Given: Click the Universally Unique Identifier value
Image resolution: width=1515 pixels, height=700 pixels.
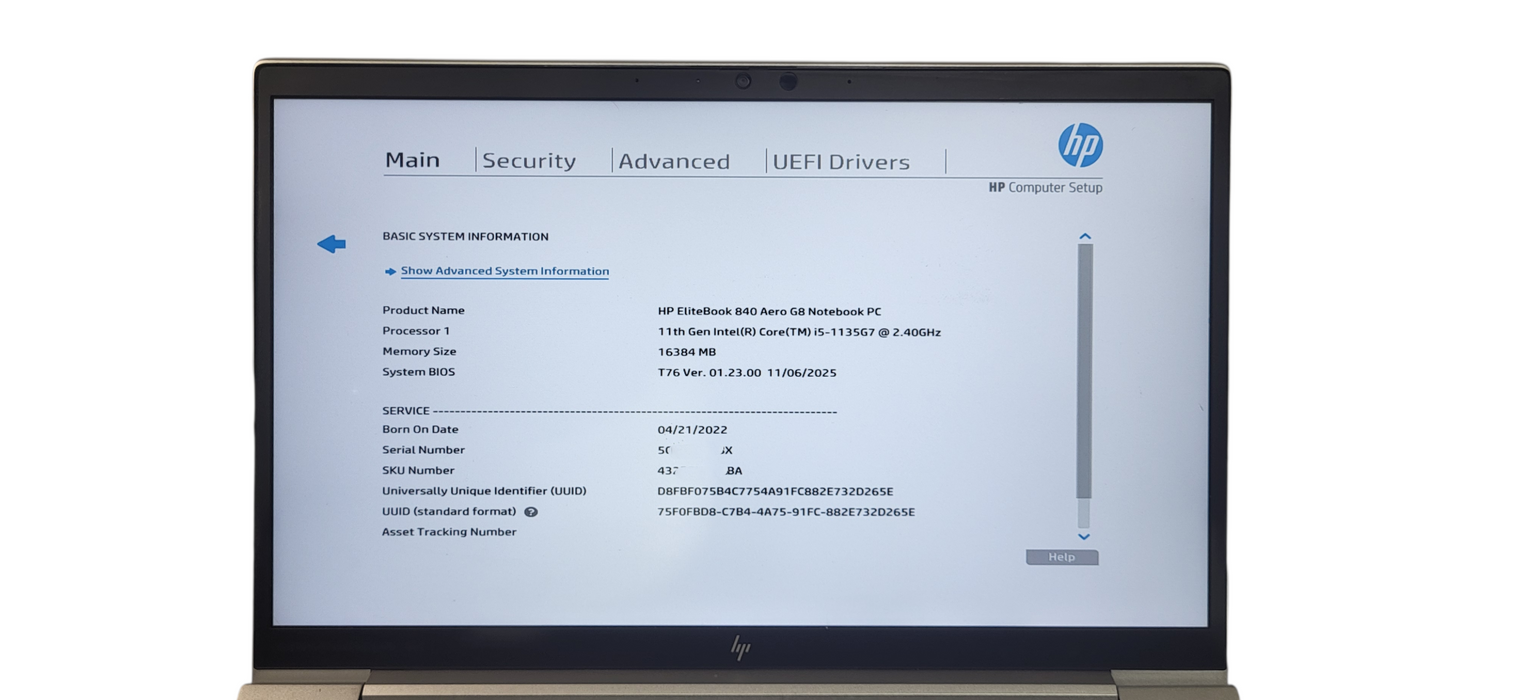Looking at the screenshot, I should [x=777, y=490].
